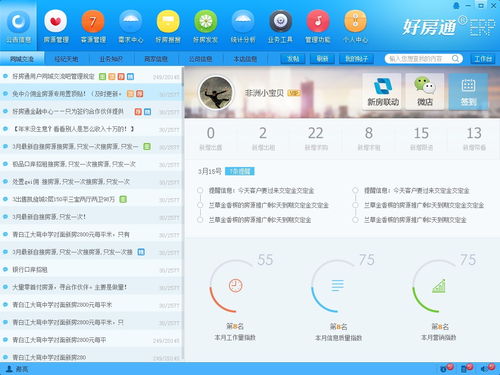500x375 pixels.
Task: Switch to the 经纪天地 tab
Action: tap(66, 59)
